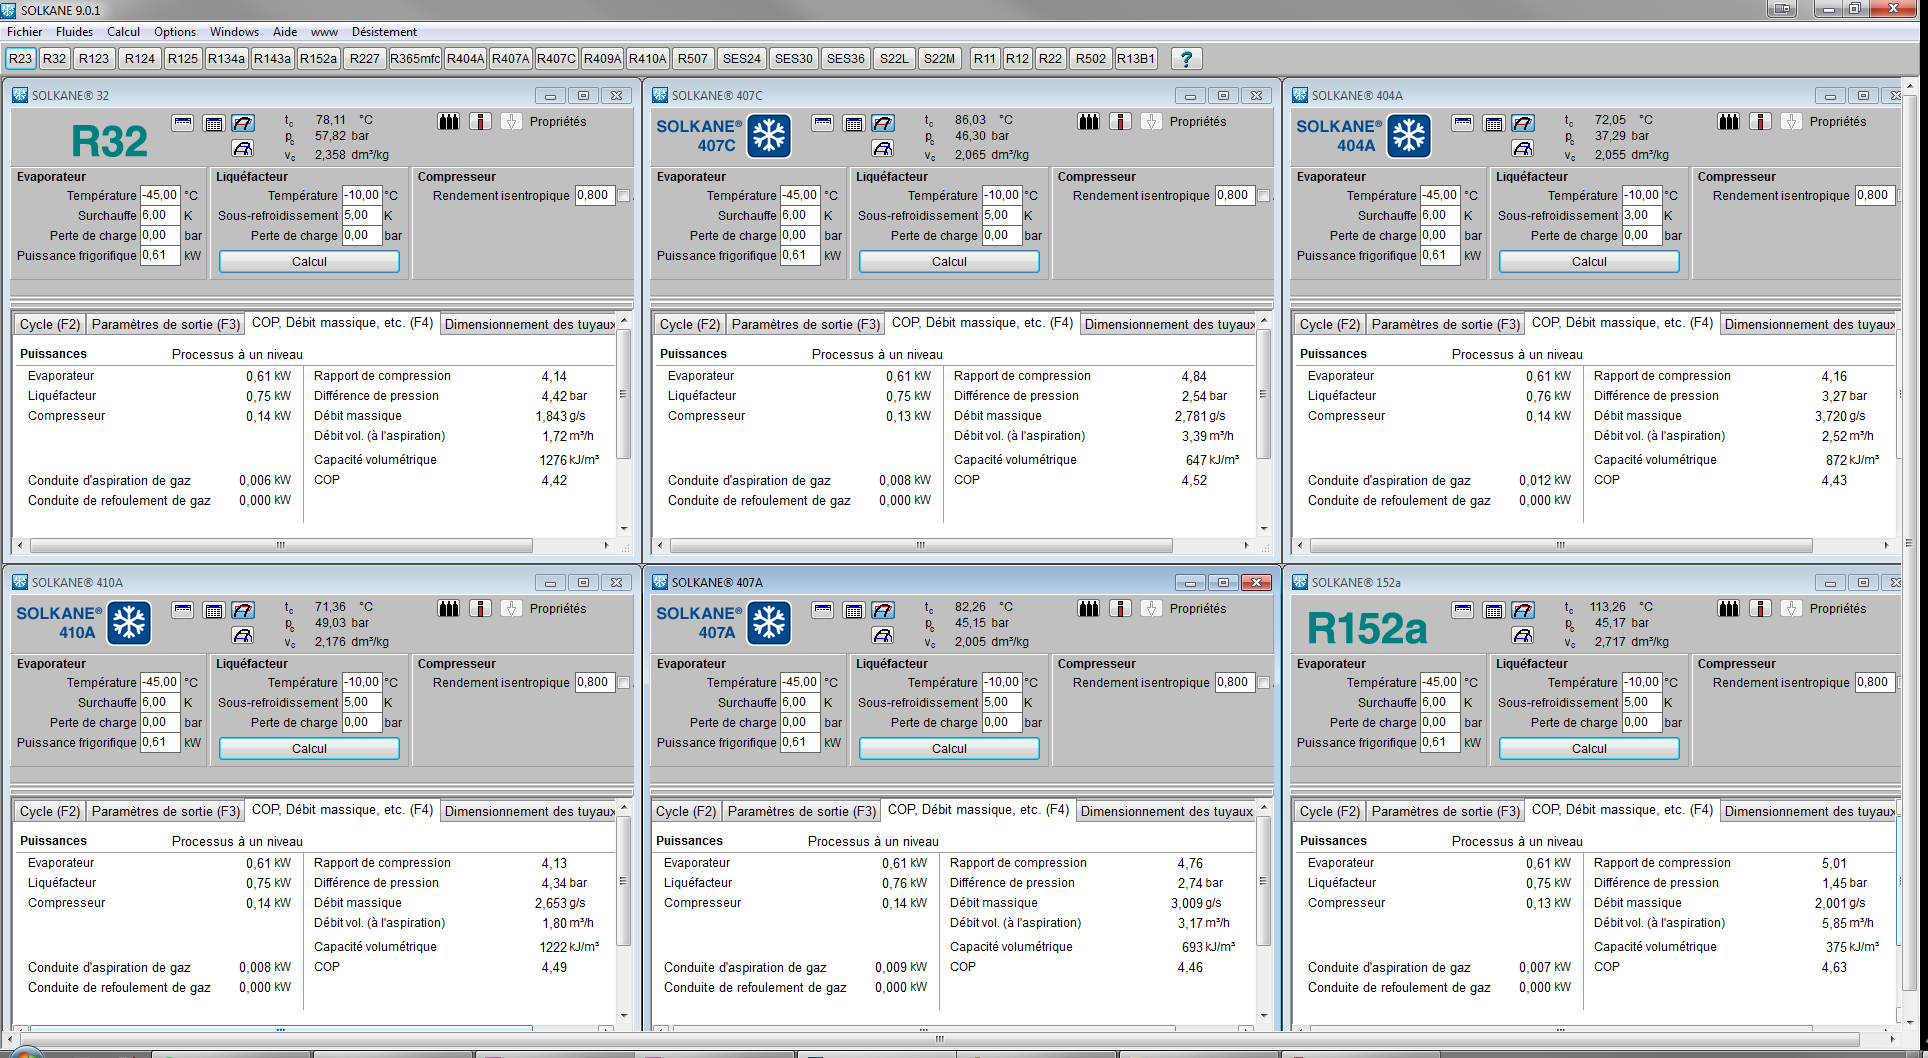Click down-arrow Propriétés icon in SOLKANE 407A window
The width and height of the screenshot is (1928, 1058).
[x=1151, y=609]
